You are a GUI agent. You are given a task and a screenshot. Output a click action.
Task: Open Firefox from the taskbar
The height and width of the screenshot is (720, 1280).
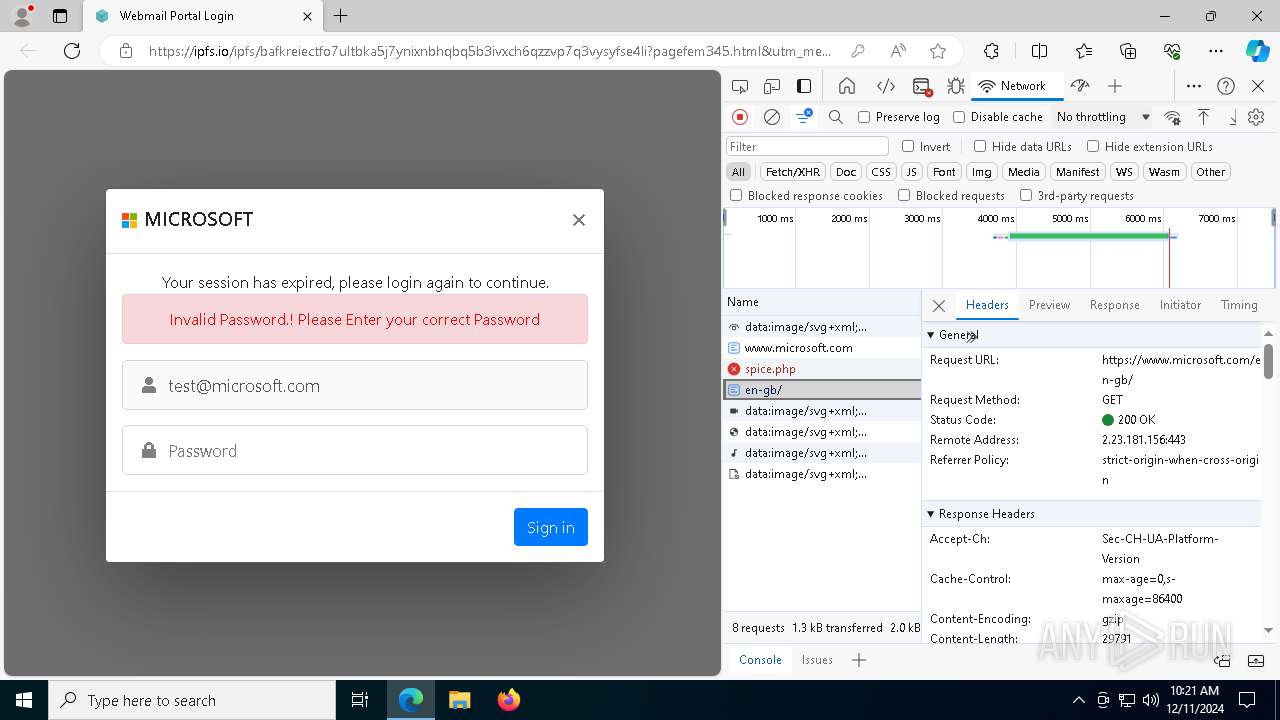[509, 700]
